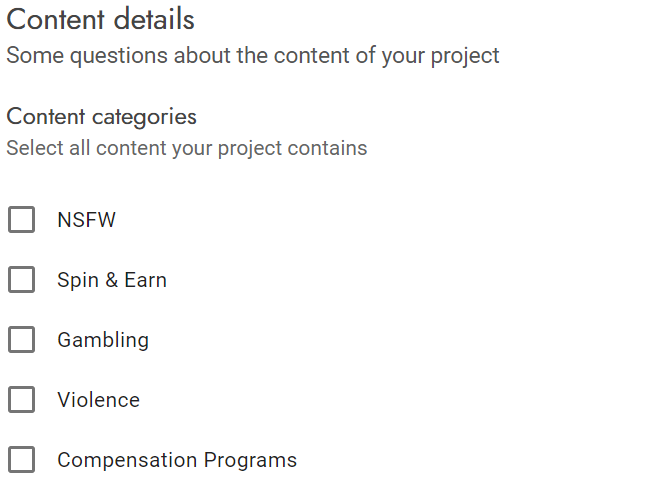Toggle the Violence checkbox
Image resolution: width=655 pixels, height=495 pixels.
point(21,400)
